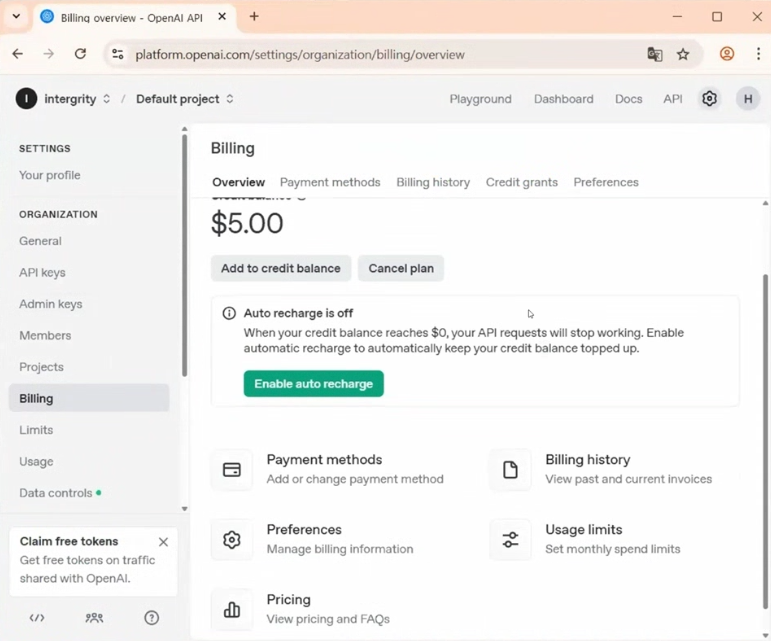Open the tab search dropdown arrow
Viewport: 771px width, 641px height.
click(x=16, y=16)
